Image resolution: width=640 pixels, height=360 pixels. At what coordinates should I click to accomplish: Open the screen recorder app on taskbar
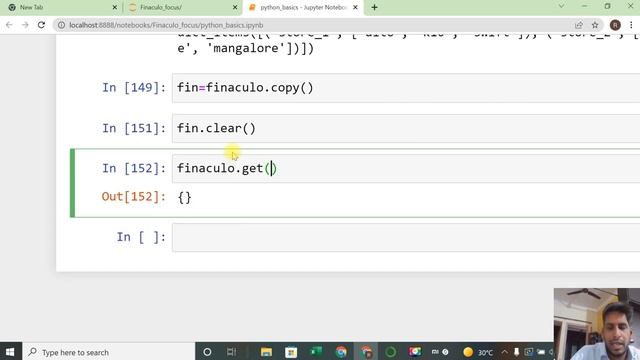415,352
